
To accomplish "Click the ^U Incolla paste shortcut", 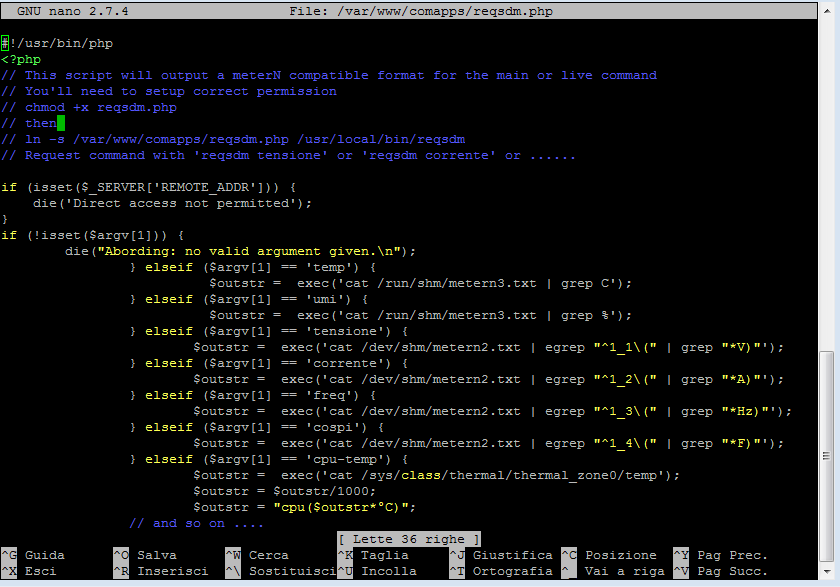I will coord(378,571).
